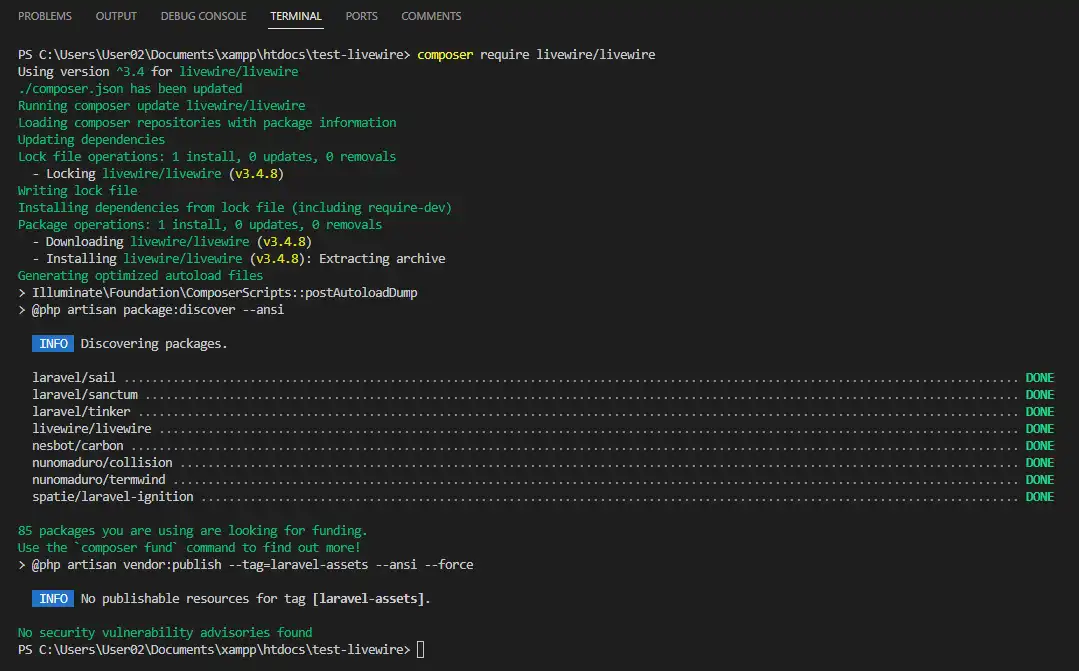This screenshot has width=1079, height=671.
Task: Click DONE status for spatie/laravel-ignition
Action: 1040,496
